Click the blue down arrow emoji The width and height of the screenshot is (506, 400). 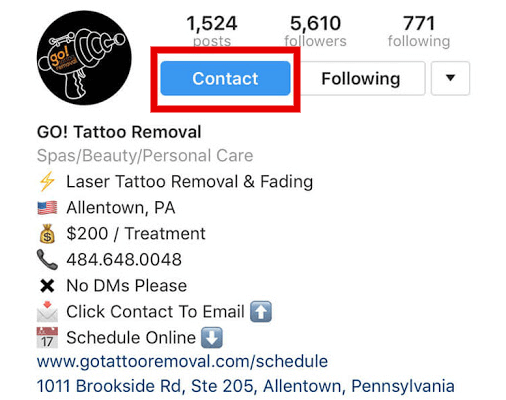pyautogui.click(x=212, y=338)
